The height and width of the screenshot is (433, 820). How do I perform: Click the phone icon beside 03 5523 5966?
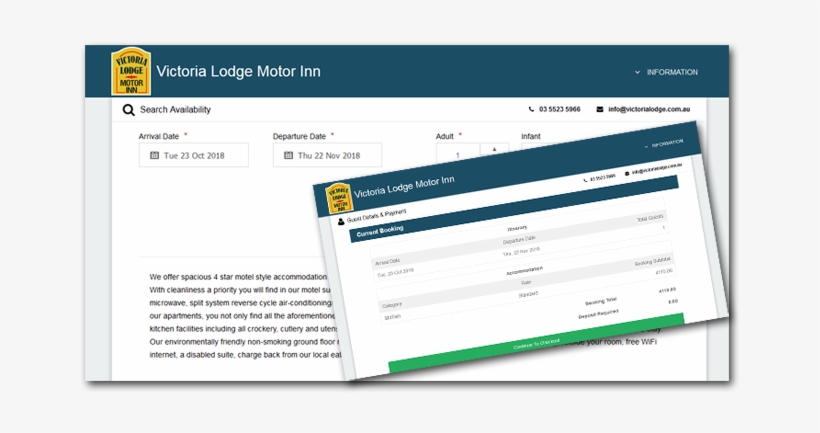tap(531, 109)
